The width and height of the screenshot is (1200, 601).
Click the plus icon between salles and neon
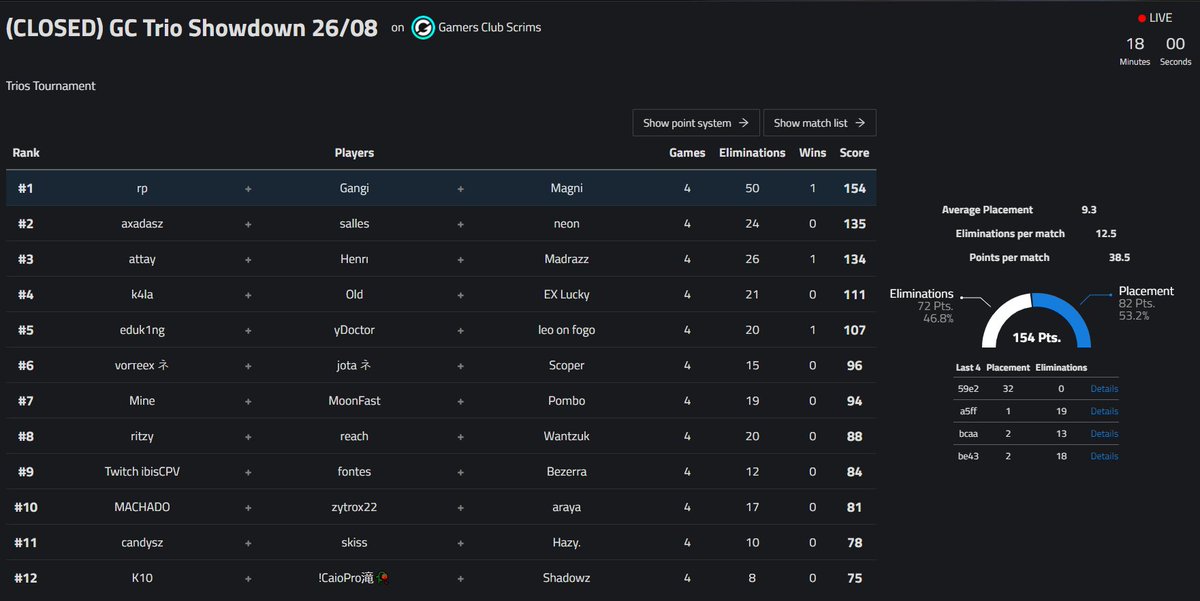(459, 223)
